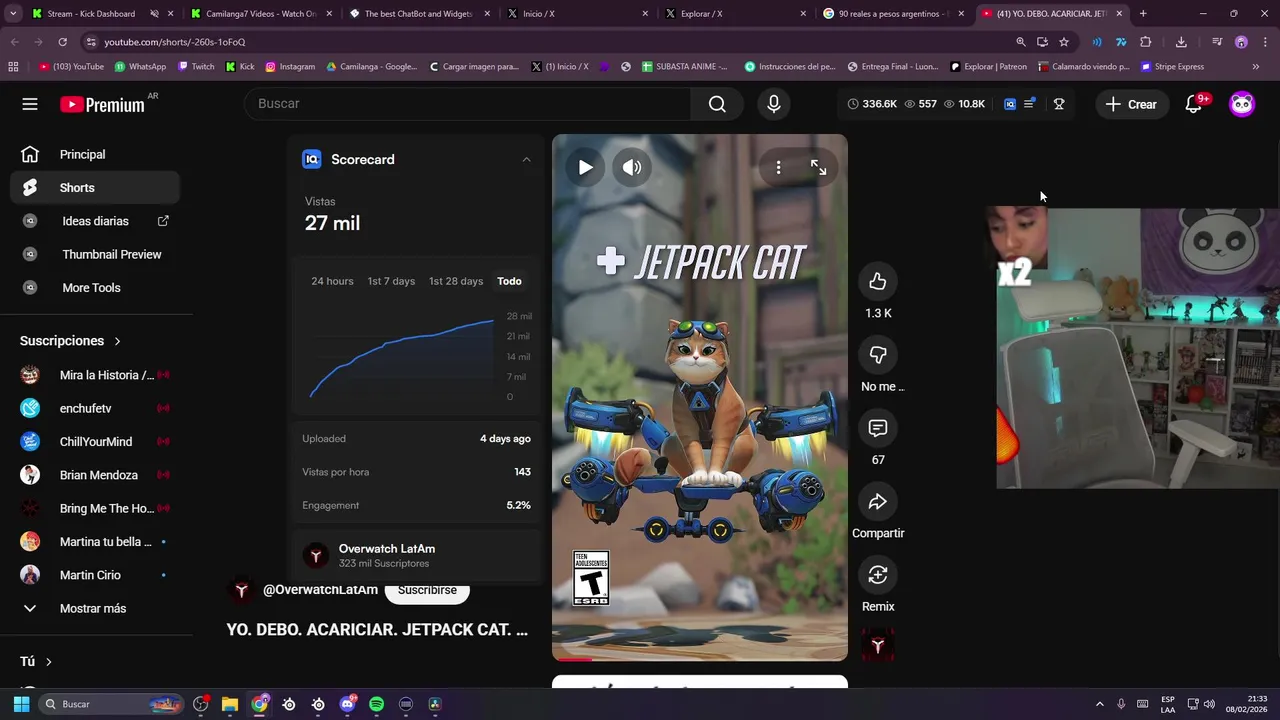Open the short's three-dot options menu

pos(778,168)
